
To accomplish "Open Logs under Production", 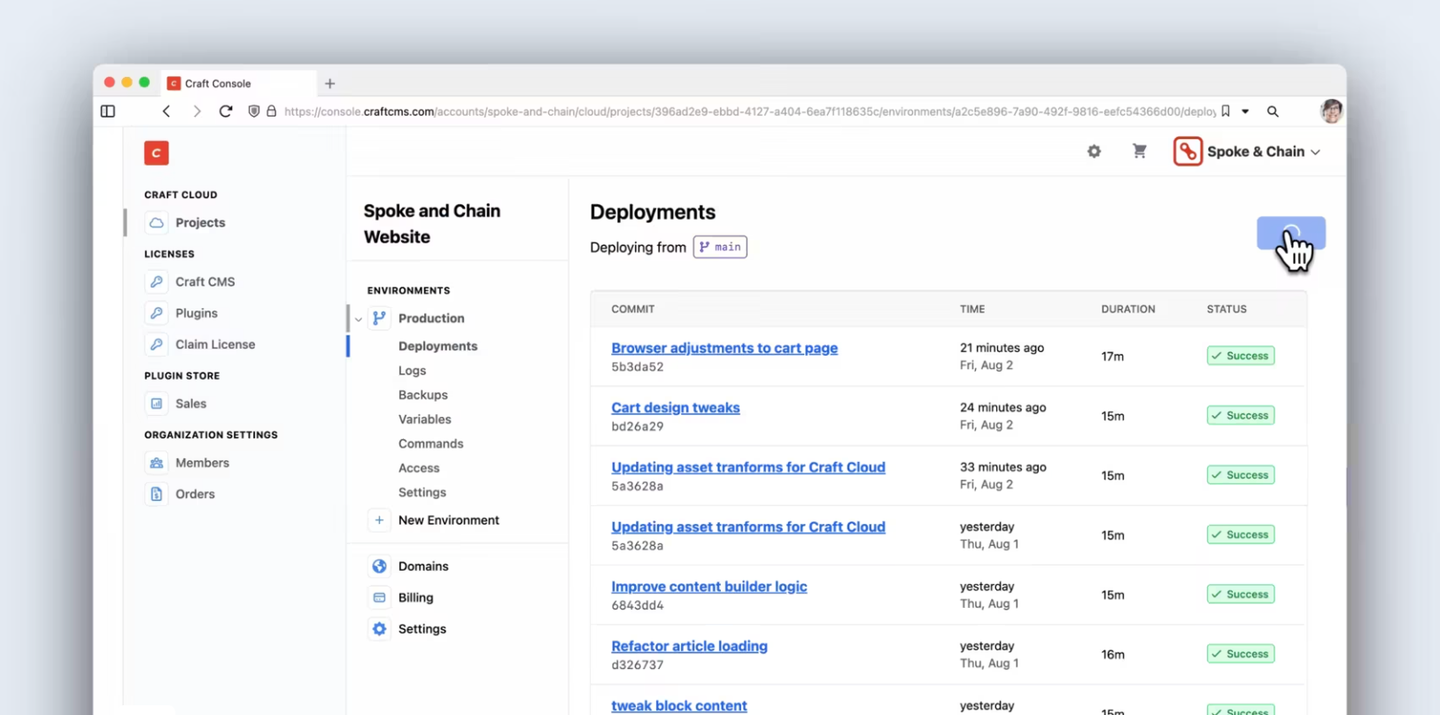I will click(412, 370).
